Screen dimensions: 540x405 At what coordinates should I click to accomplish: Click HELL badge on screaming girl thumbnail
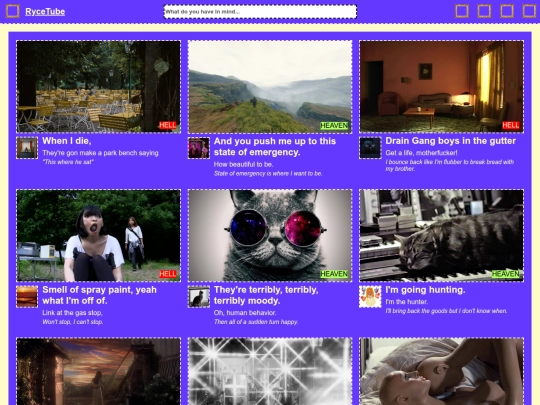pos(168,274)
